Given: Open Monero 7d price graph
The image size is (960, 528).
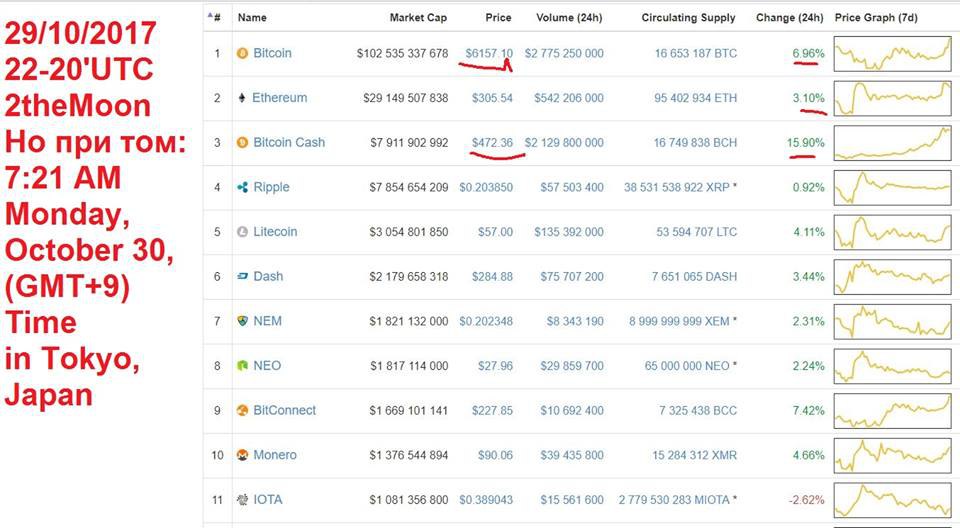Looking at the screenshot, I should point(893,456).
